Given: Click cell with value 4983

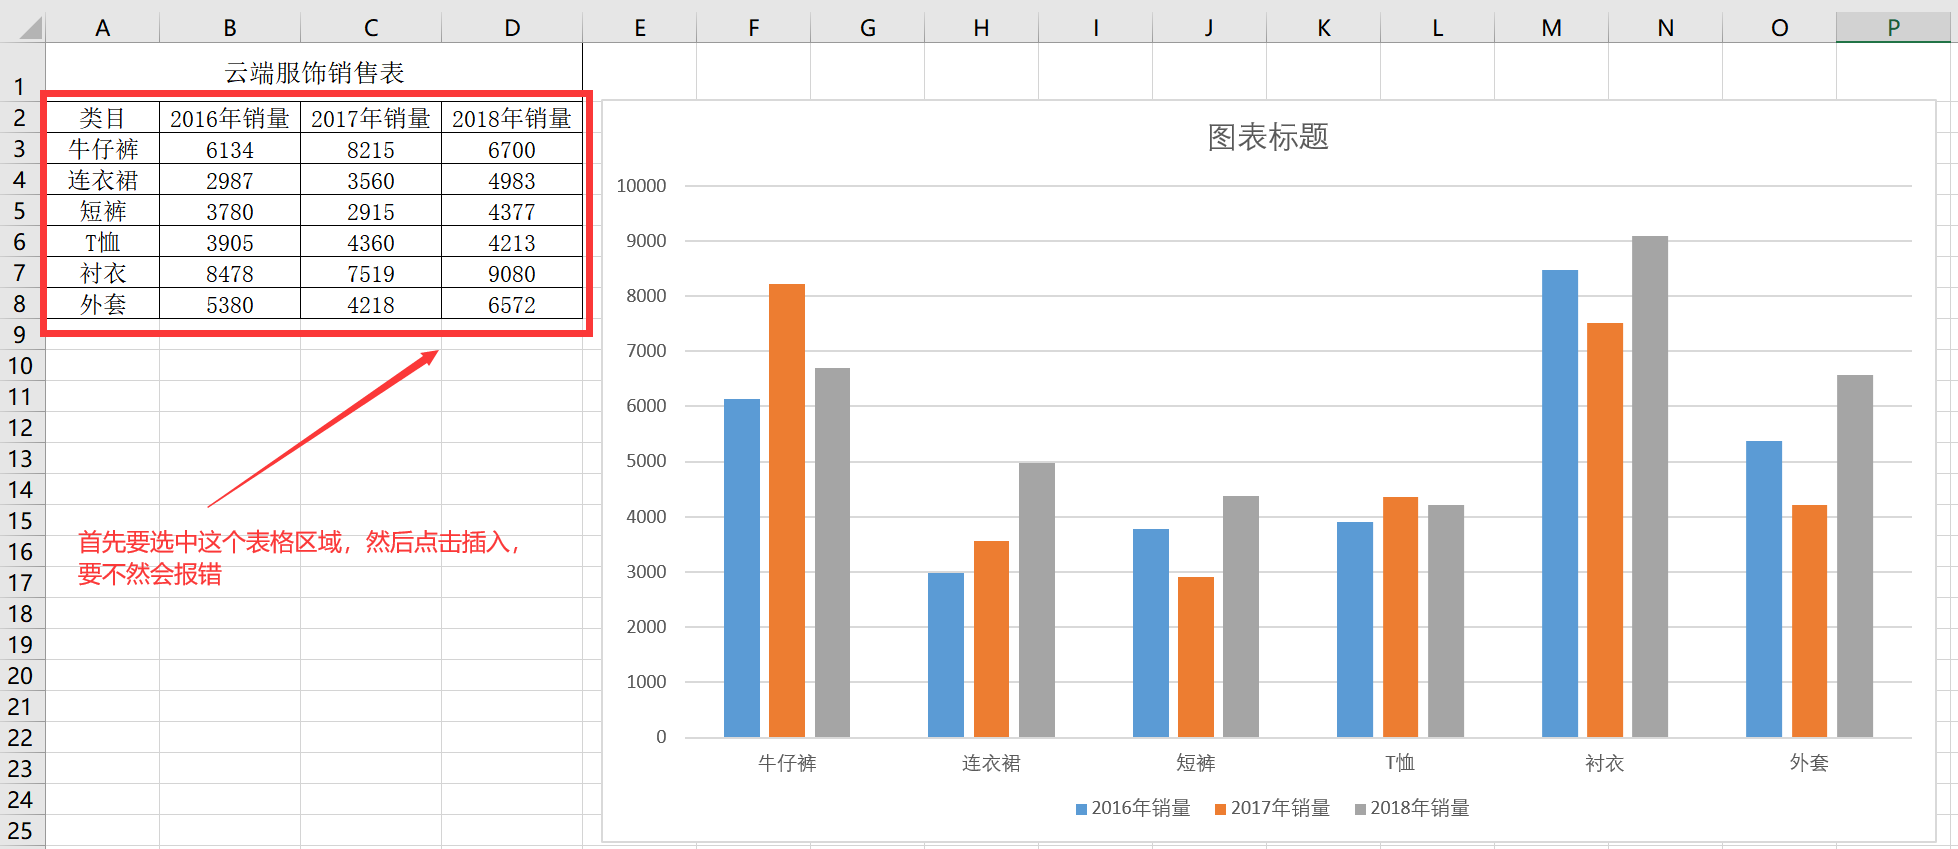Looking at the screenshot, I should 512,180.
